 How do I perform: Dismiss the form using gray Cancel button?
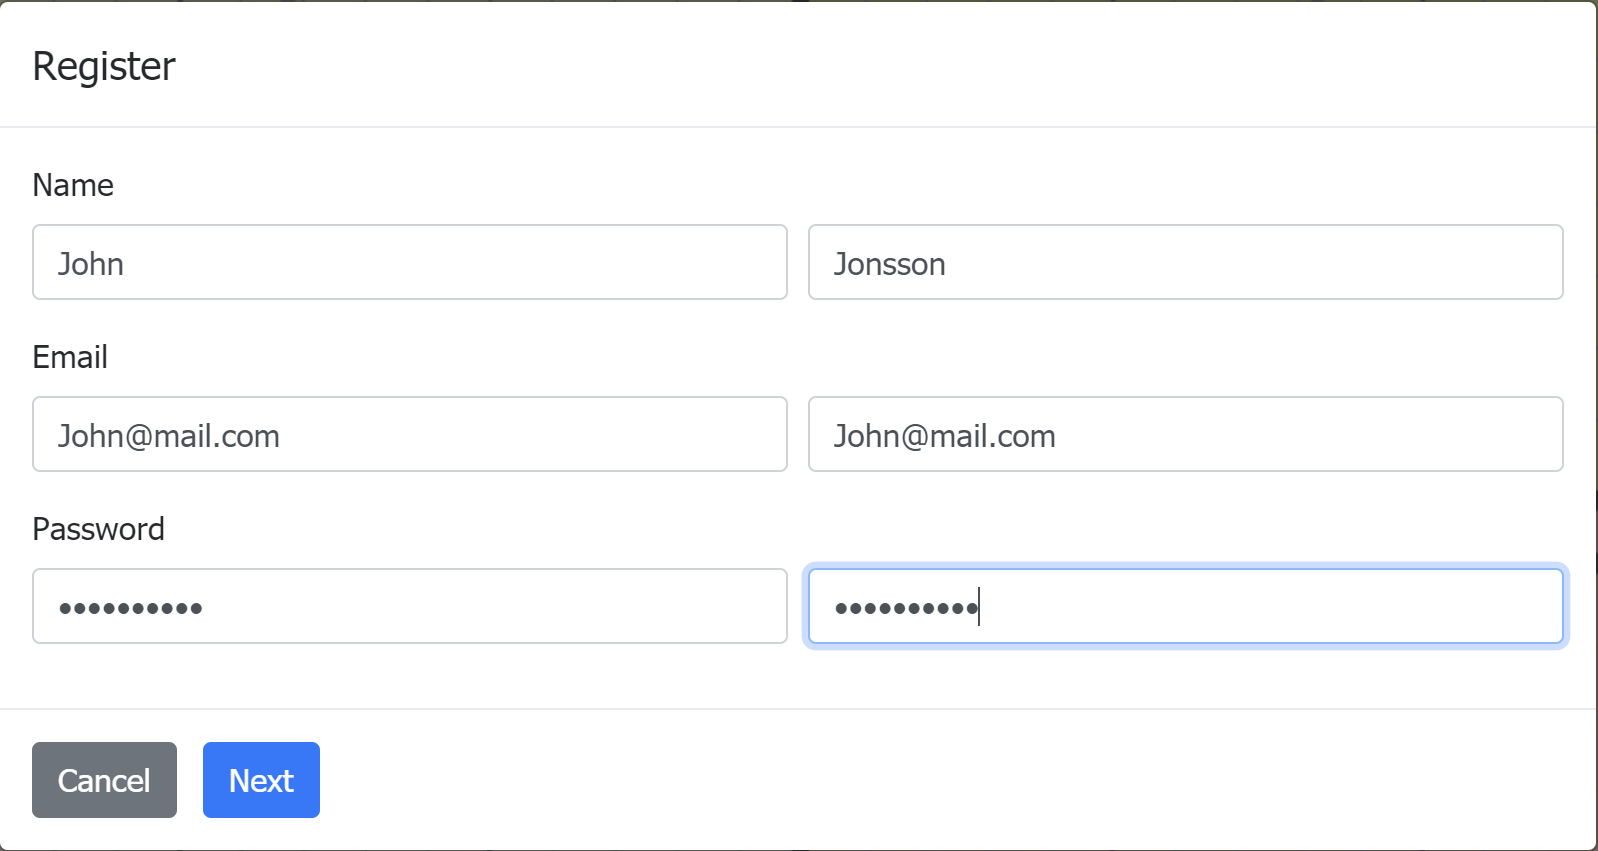click(104, 780)
